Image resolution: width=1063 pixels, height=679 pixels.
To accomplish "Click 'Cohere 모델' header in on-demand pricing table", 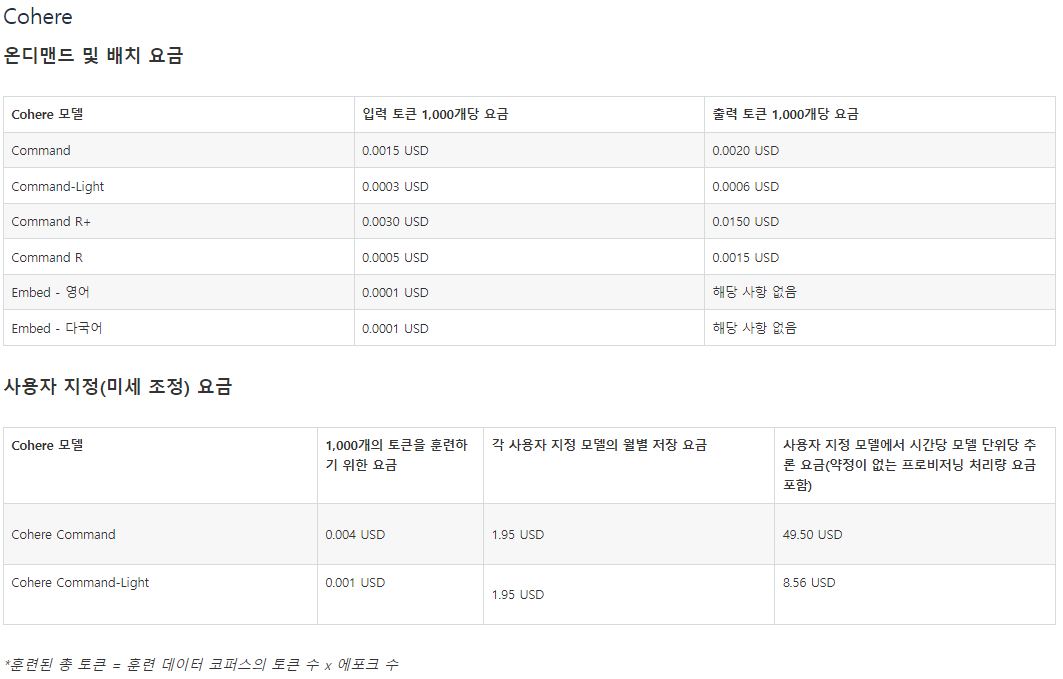I will pyautogui.click(x=47, y=115).
